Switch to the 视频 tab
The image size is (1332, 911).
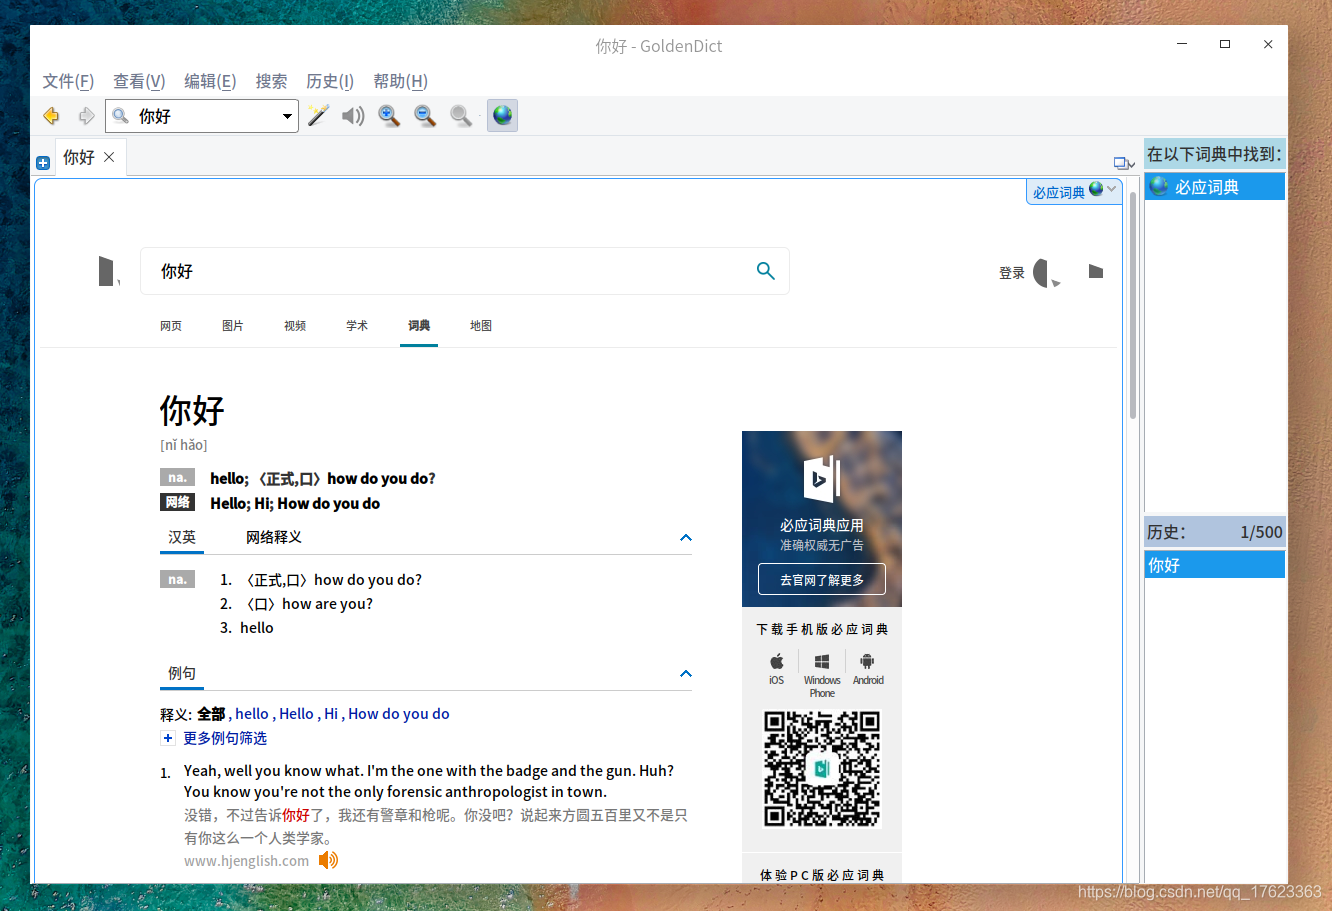pyautogui.click(x=295, y=326)
